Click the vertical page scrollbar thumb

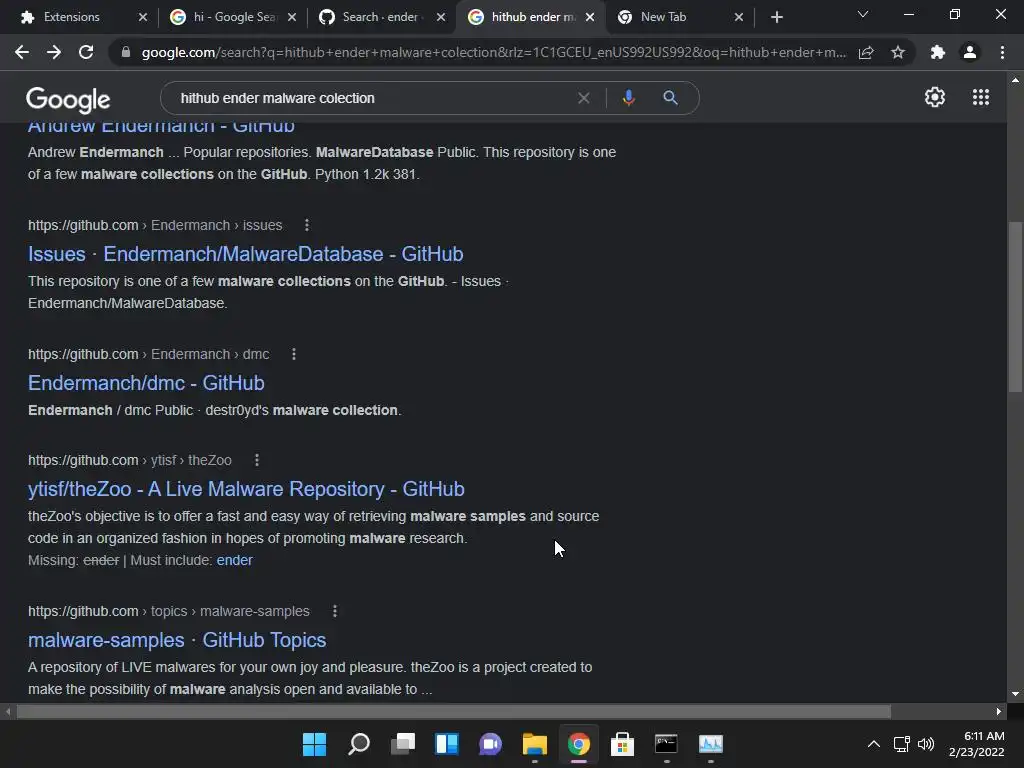click(x=1015, y=307)
